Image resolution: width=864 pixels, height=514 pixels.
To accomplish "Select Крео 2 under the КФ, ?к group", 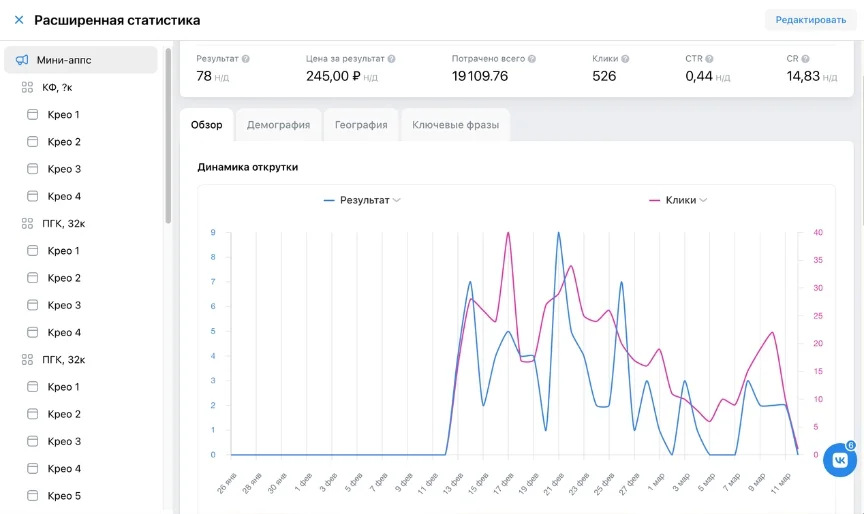I will tap(64, 142).
